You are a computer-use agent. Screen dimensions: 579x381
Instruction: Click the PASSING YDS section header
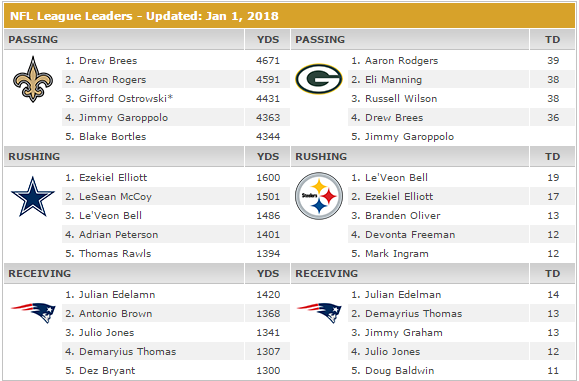[x=147, y=40]
